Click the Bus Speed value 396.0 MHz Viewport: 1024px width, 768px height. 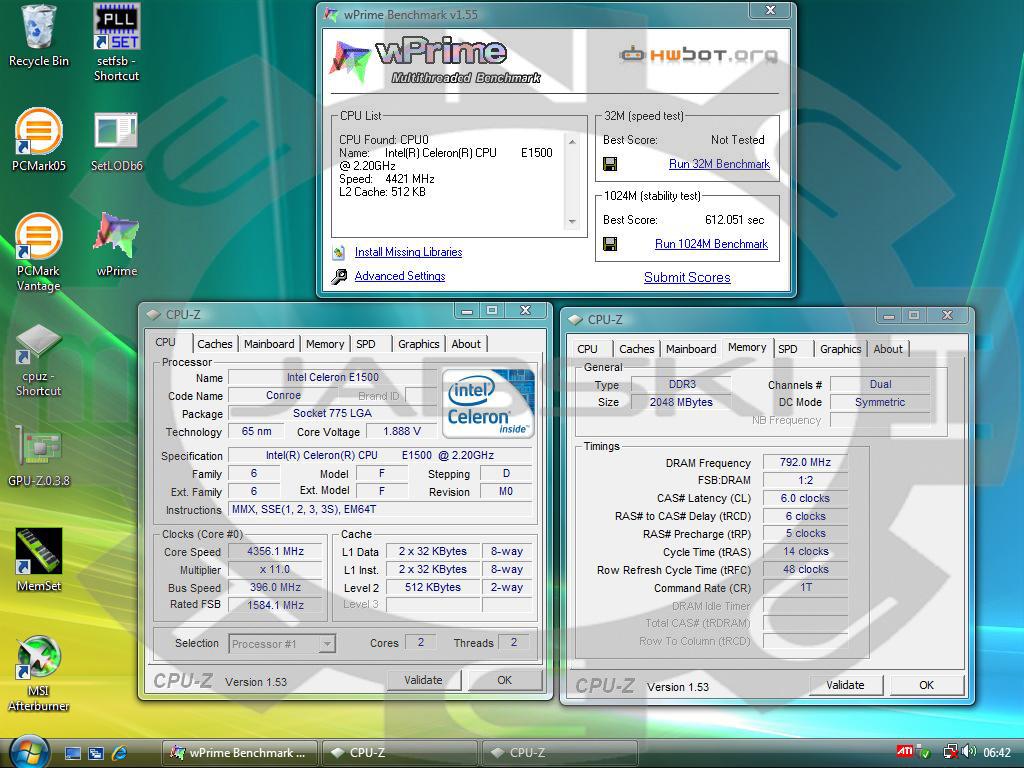pos(275,587)
